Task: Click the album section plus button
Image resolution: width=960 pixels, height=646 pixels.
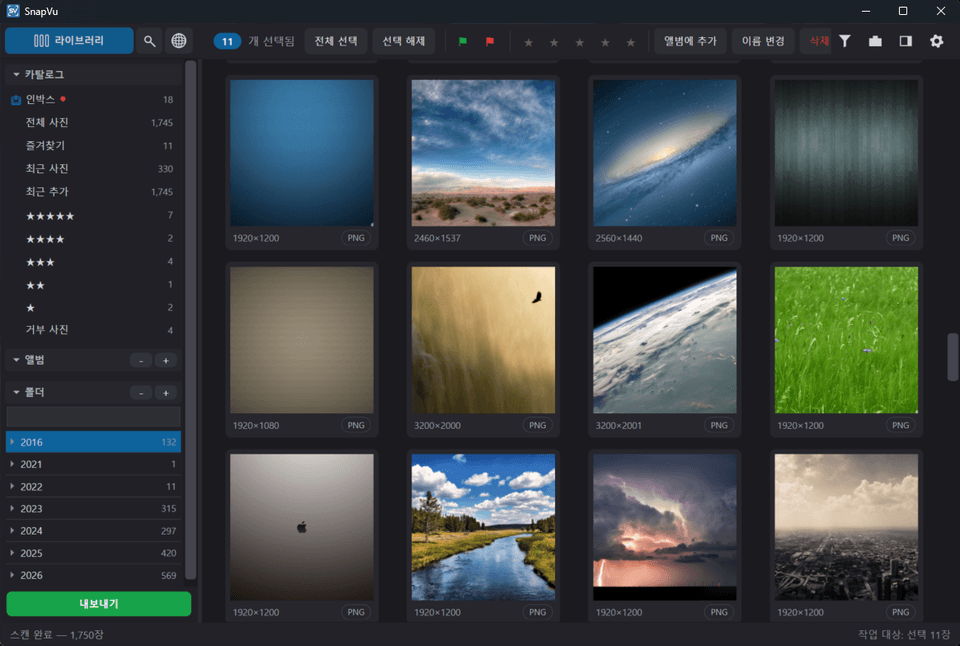Action: [166, 361]
